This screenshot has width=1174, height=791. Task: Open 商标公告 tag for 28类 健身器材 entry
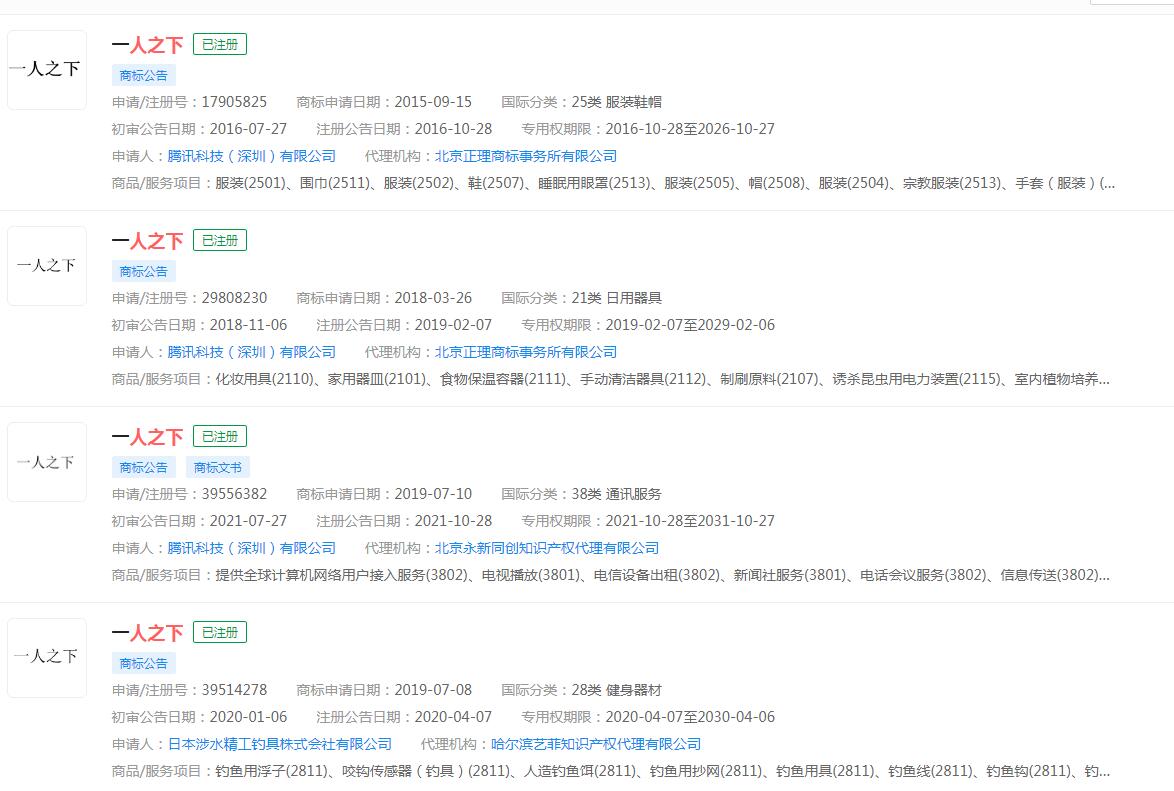[144, 663]
